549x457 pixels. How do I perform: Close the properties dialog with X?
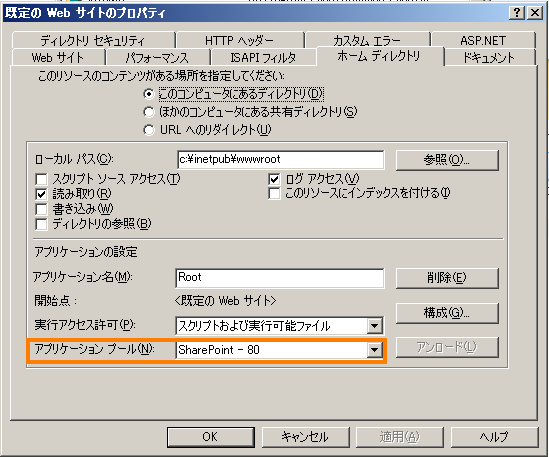click(x=535, y=13)
